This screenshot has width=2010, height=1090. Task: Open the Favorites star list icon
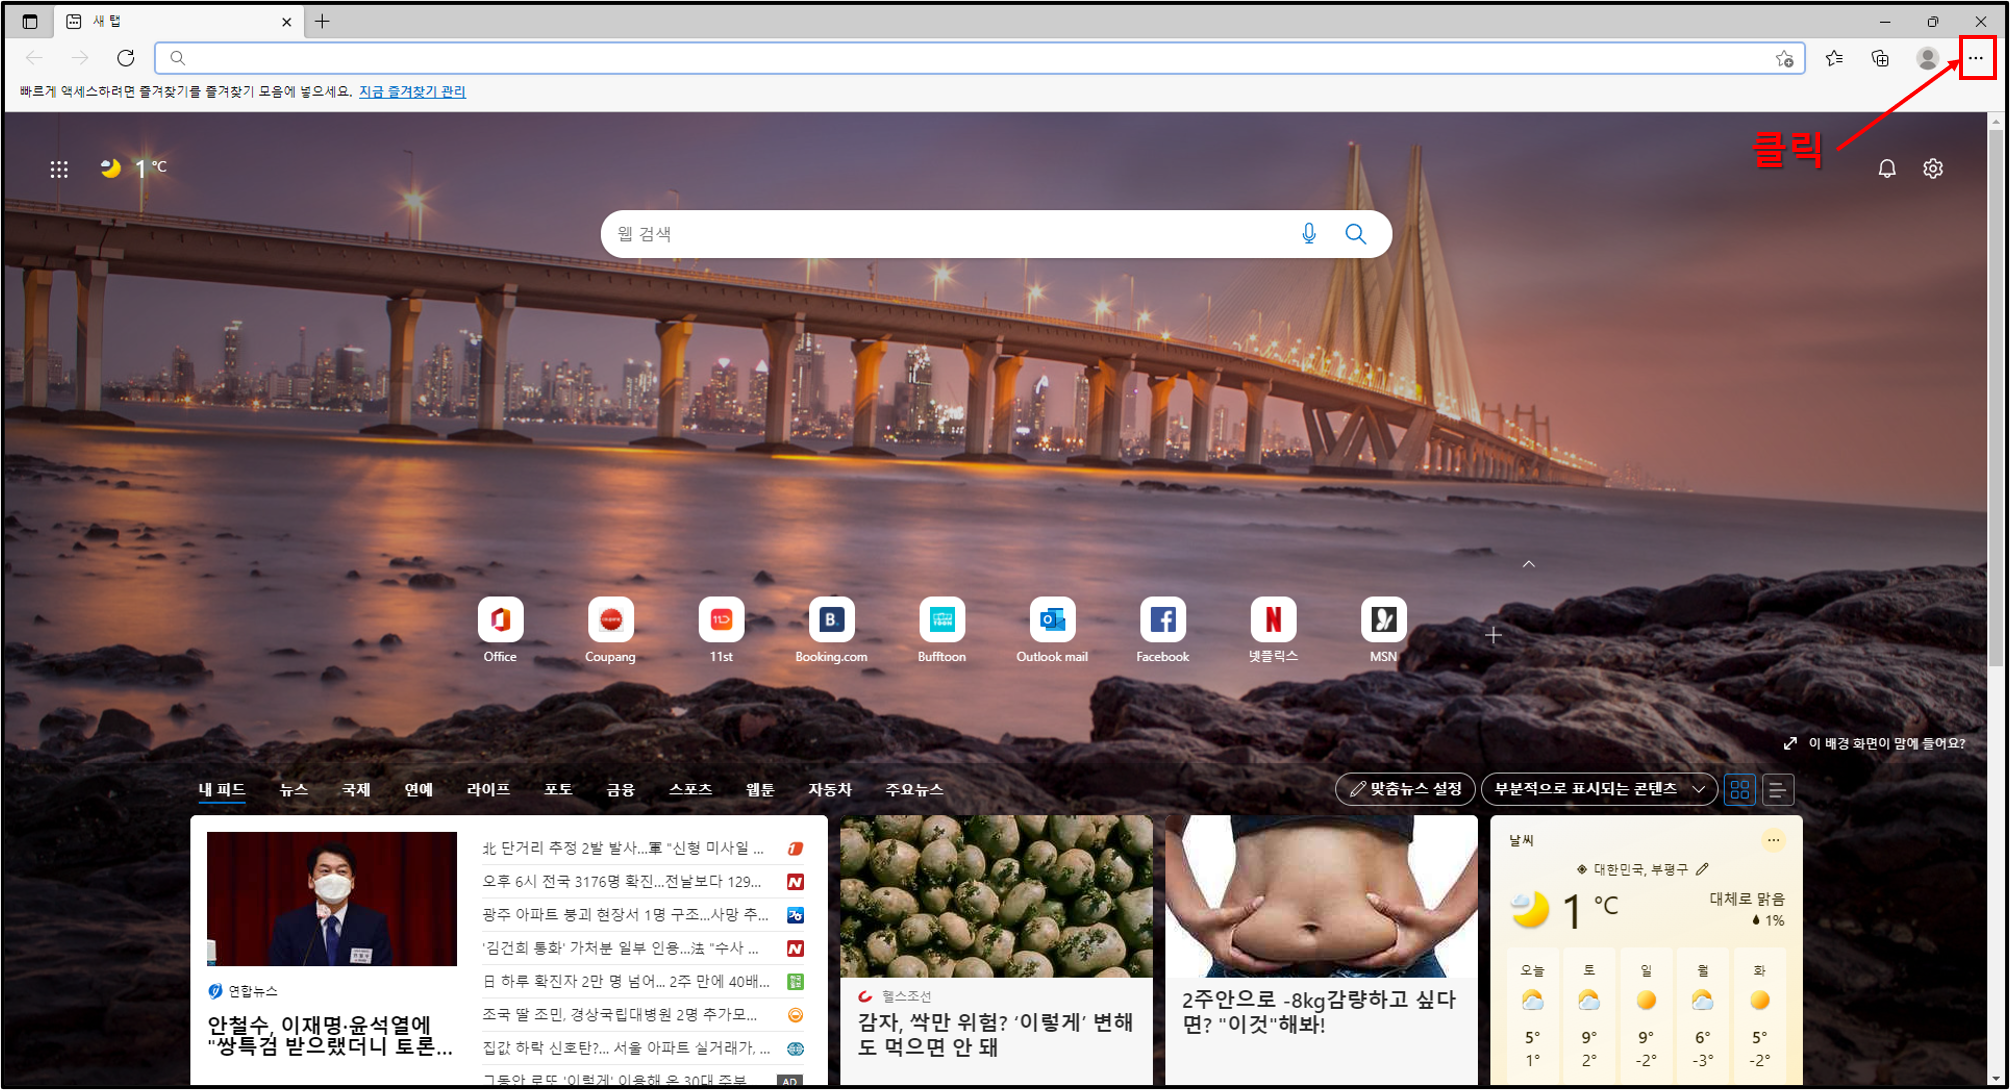(x=1834, y=58)
